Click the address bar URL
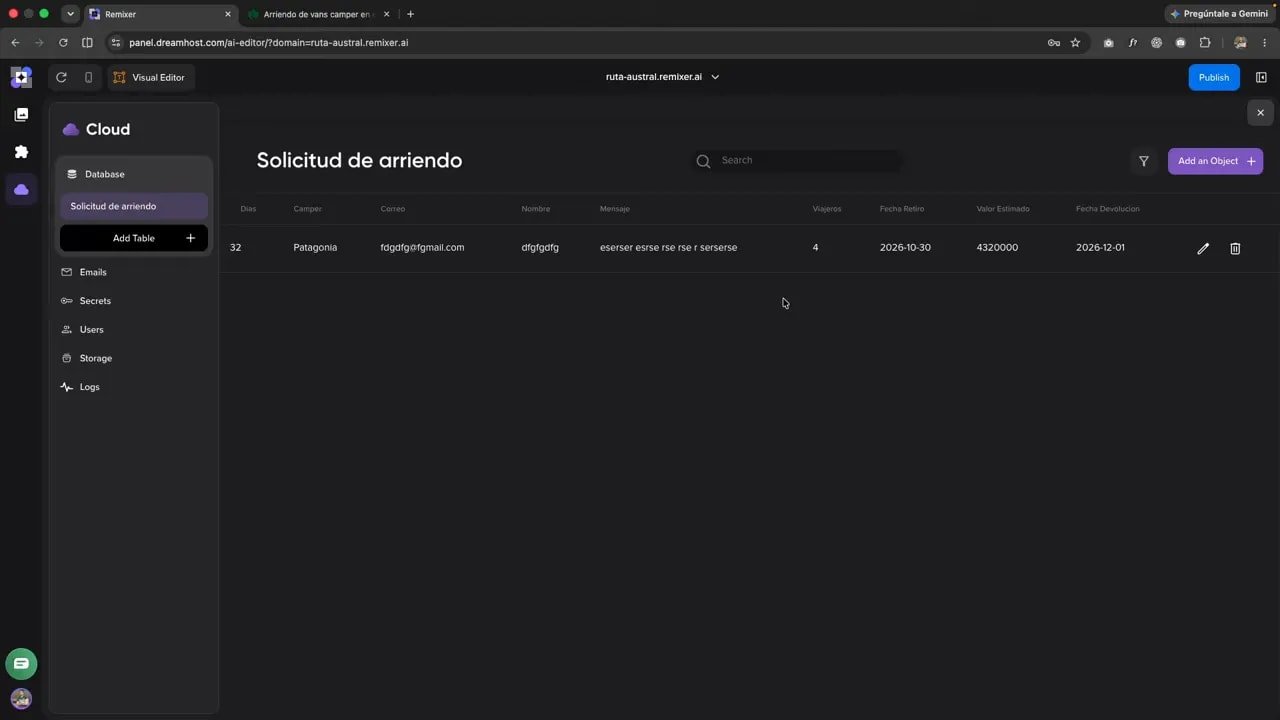The height and width of the screenshot is (720, 1280). click(268, 43)
